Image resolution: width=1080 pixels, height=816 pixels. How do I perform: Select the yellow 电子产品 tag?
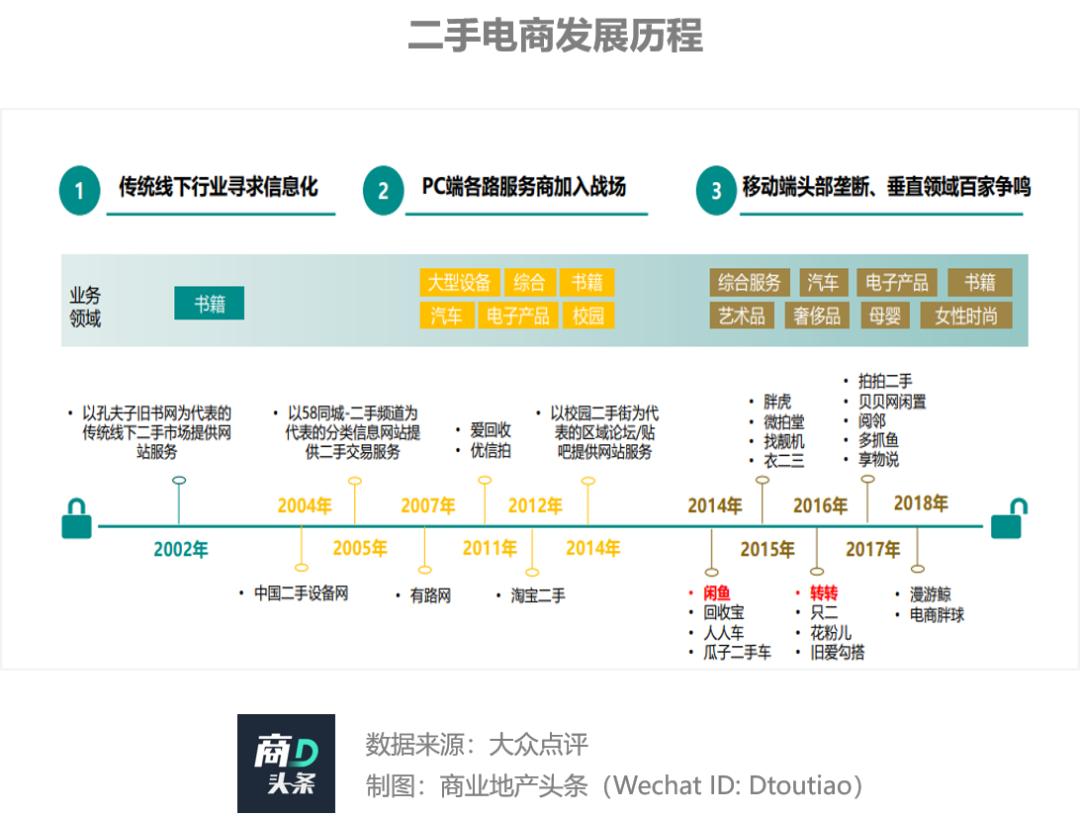(x=518, y=315)
